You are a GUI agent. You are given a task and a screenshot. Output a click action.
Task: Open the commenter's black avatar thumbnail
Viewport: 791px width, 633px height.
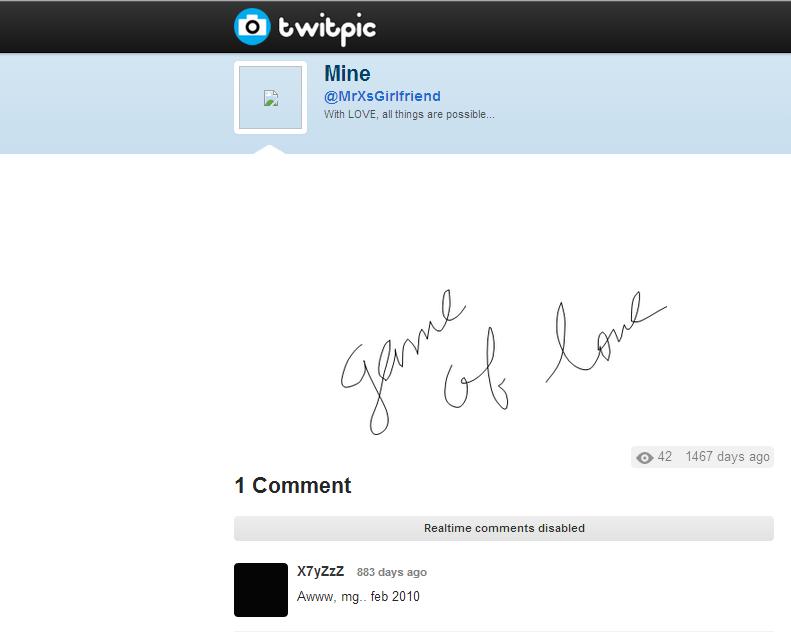pos(261,590)
